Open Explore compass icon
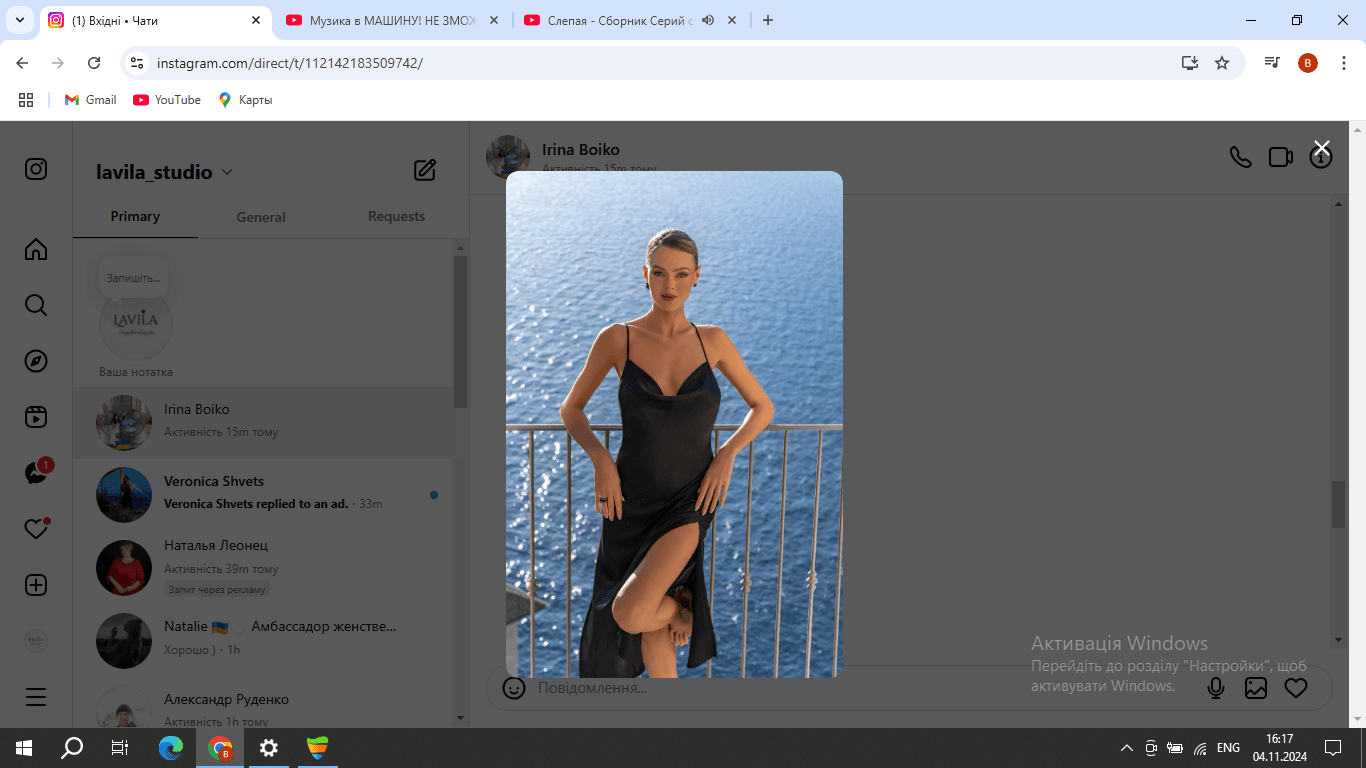This screenshot has width=1366, height=768. [x=36, y=361]
